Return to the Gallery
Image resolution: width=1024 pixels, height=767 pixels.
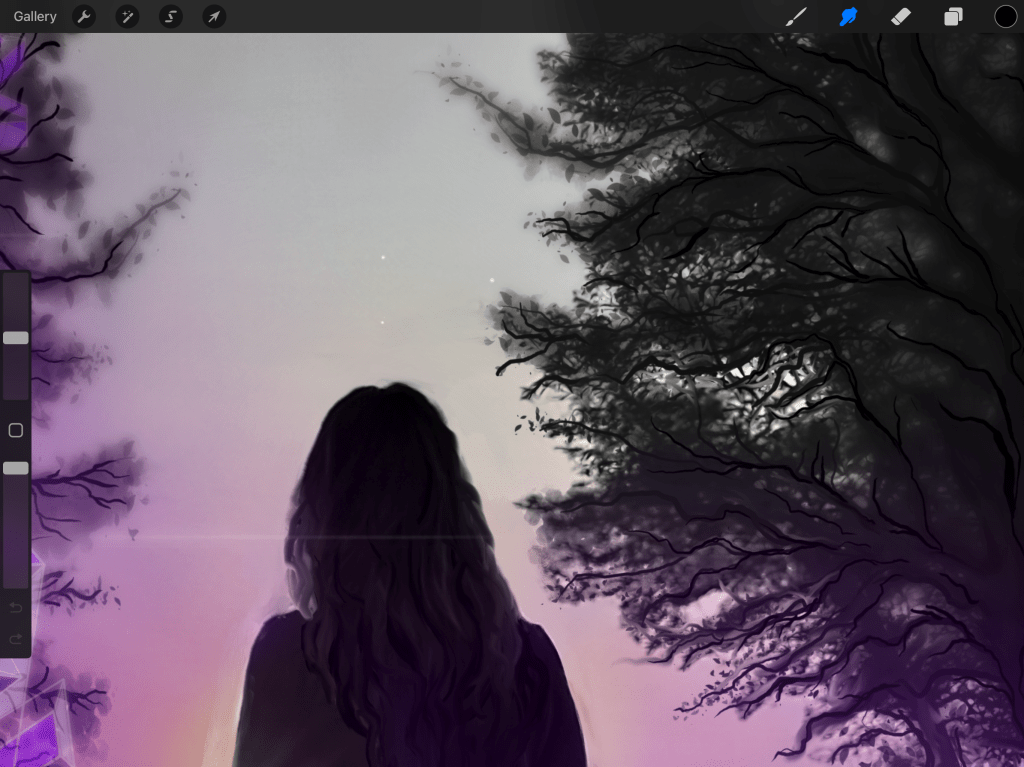35,17
